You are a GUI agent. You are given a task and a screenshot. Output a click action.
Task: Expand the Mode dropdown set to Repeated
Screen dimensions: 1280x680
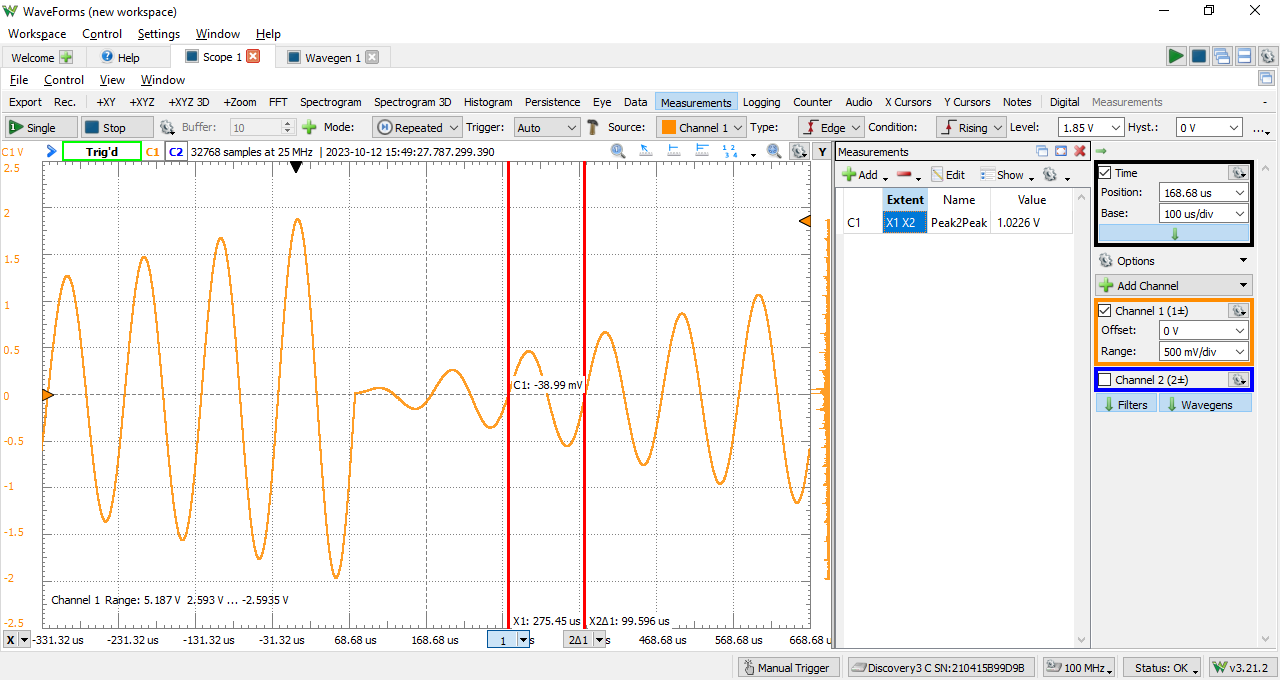(417, 127)
